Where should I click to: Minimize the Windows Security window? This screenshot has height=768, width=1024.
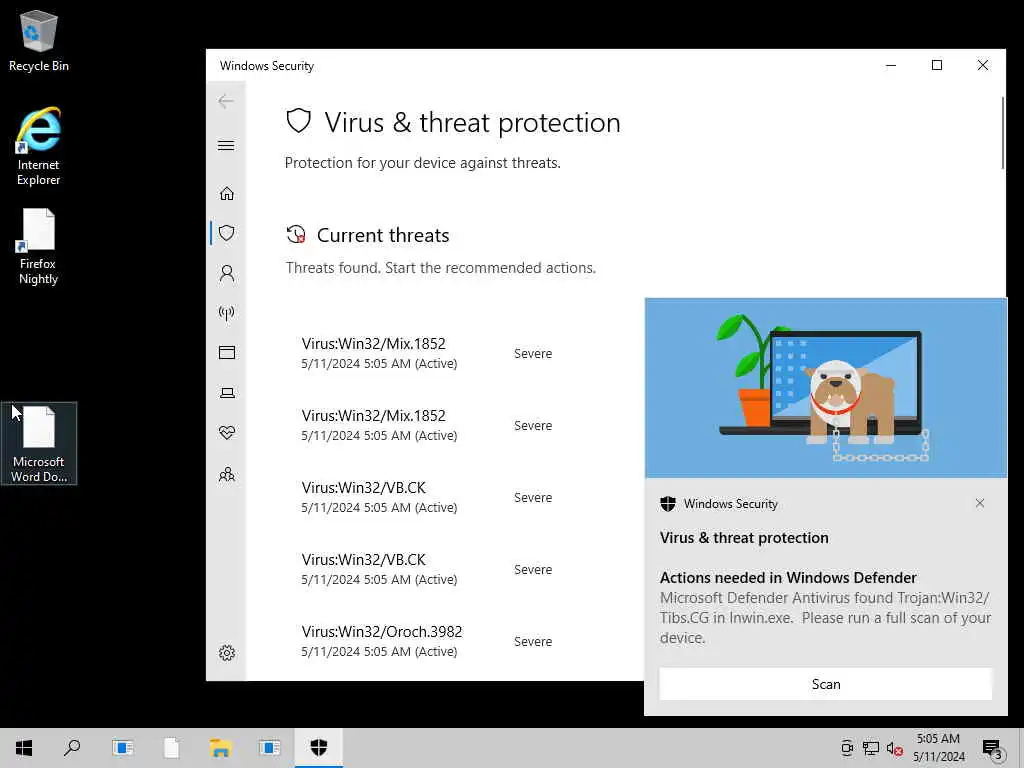[891, 65]
